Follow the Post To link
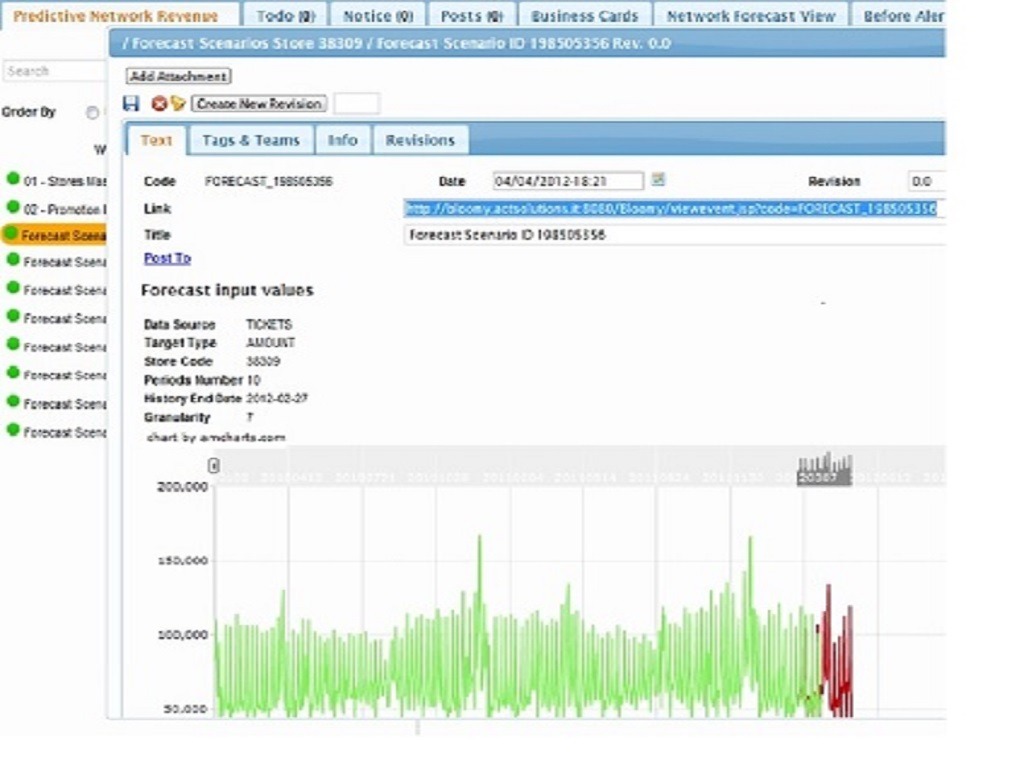 click(x=167, y=258)
